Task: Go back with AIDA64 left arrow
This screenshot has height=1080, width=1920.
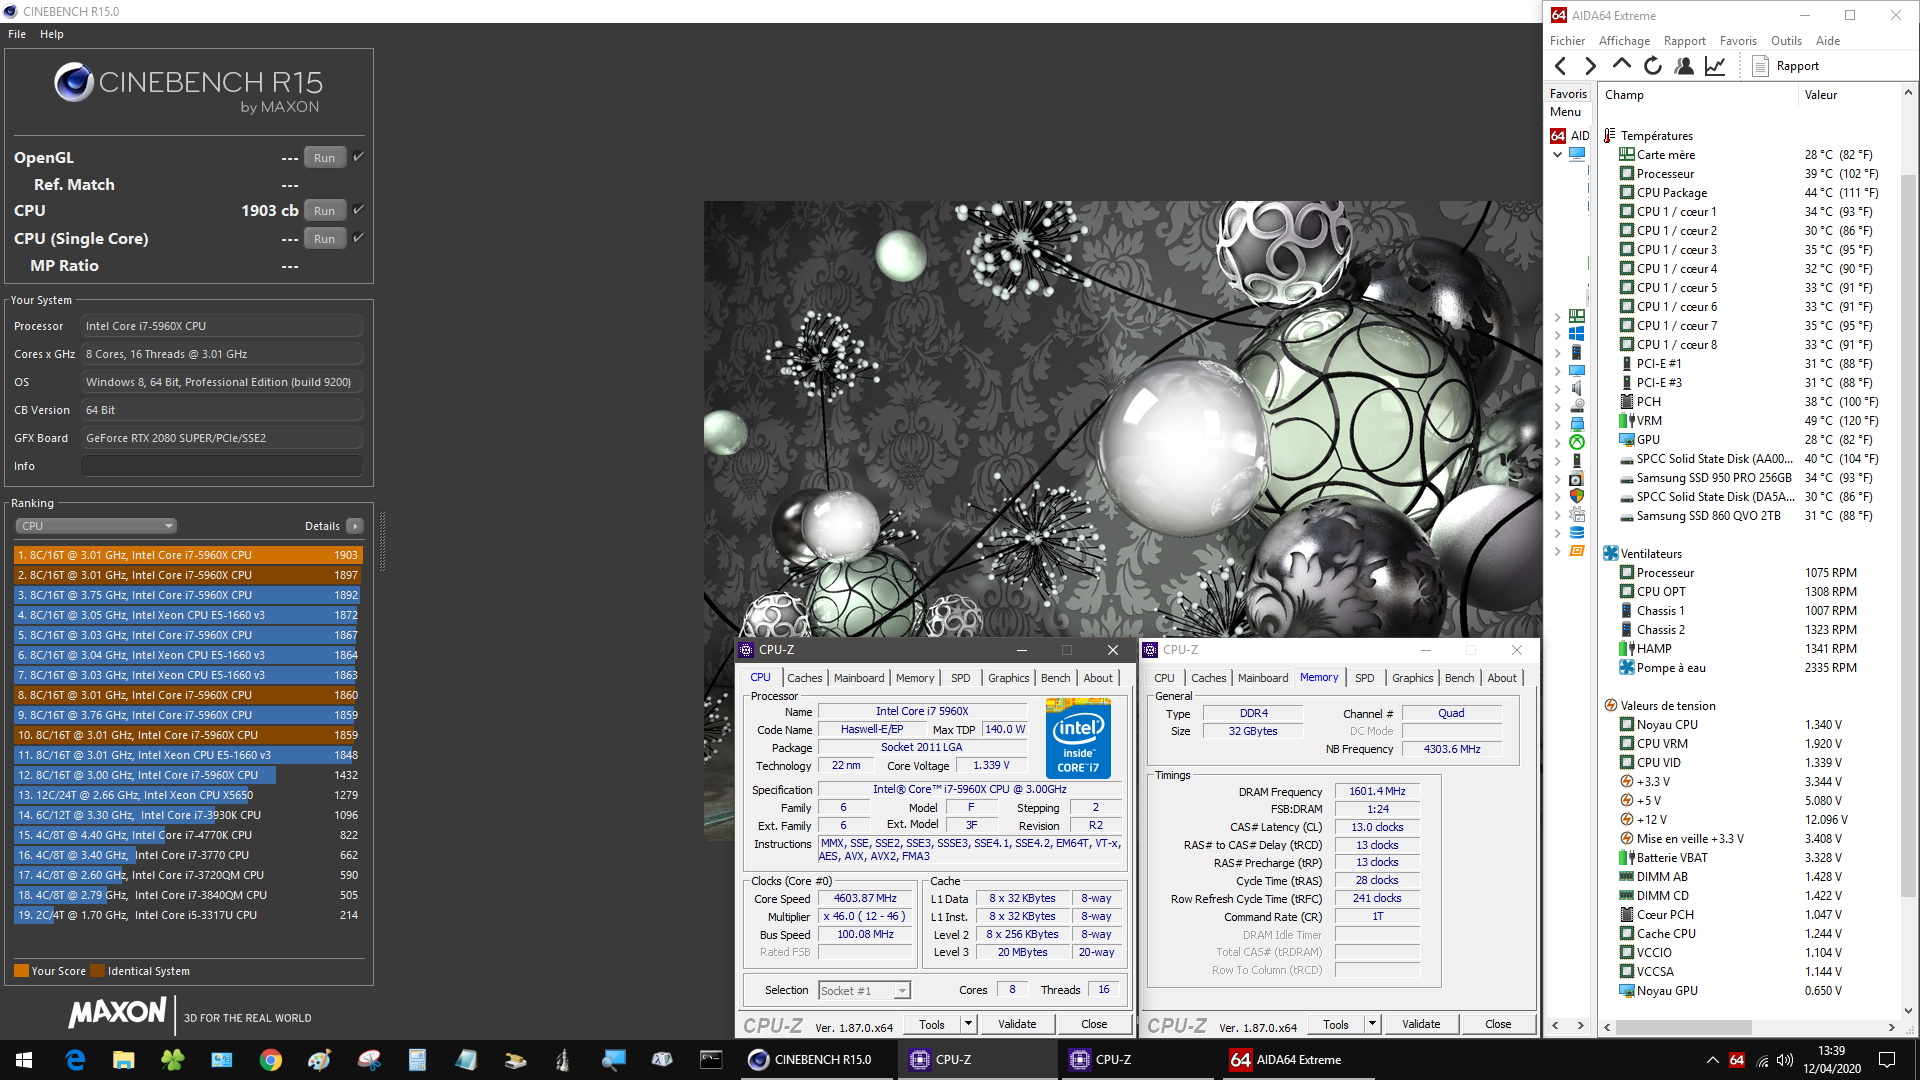Action: (x=1561, y=66)
